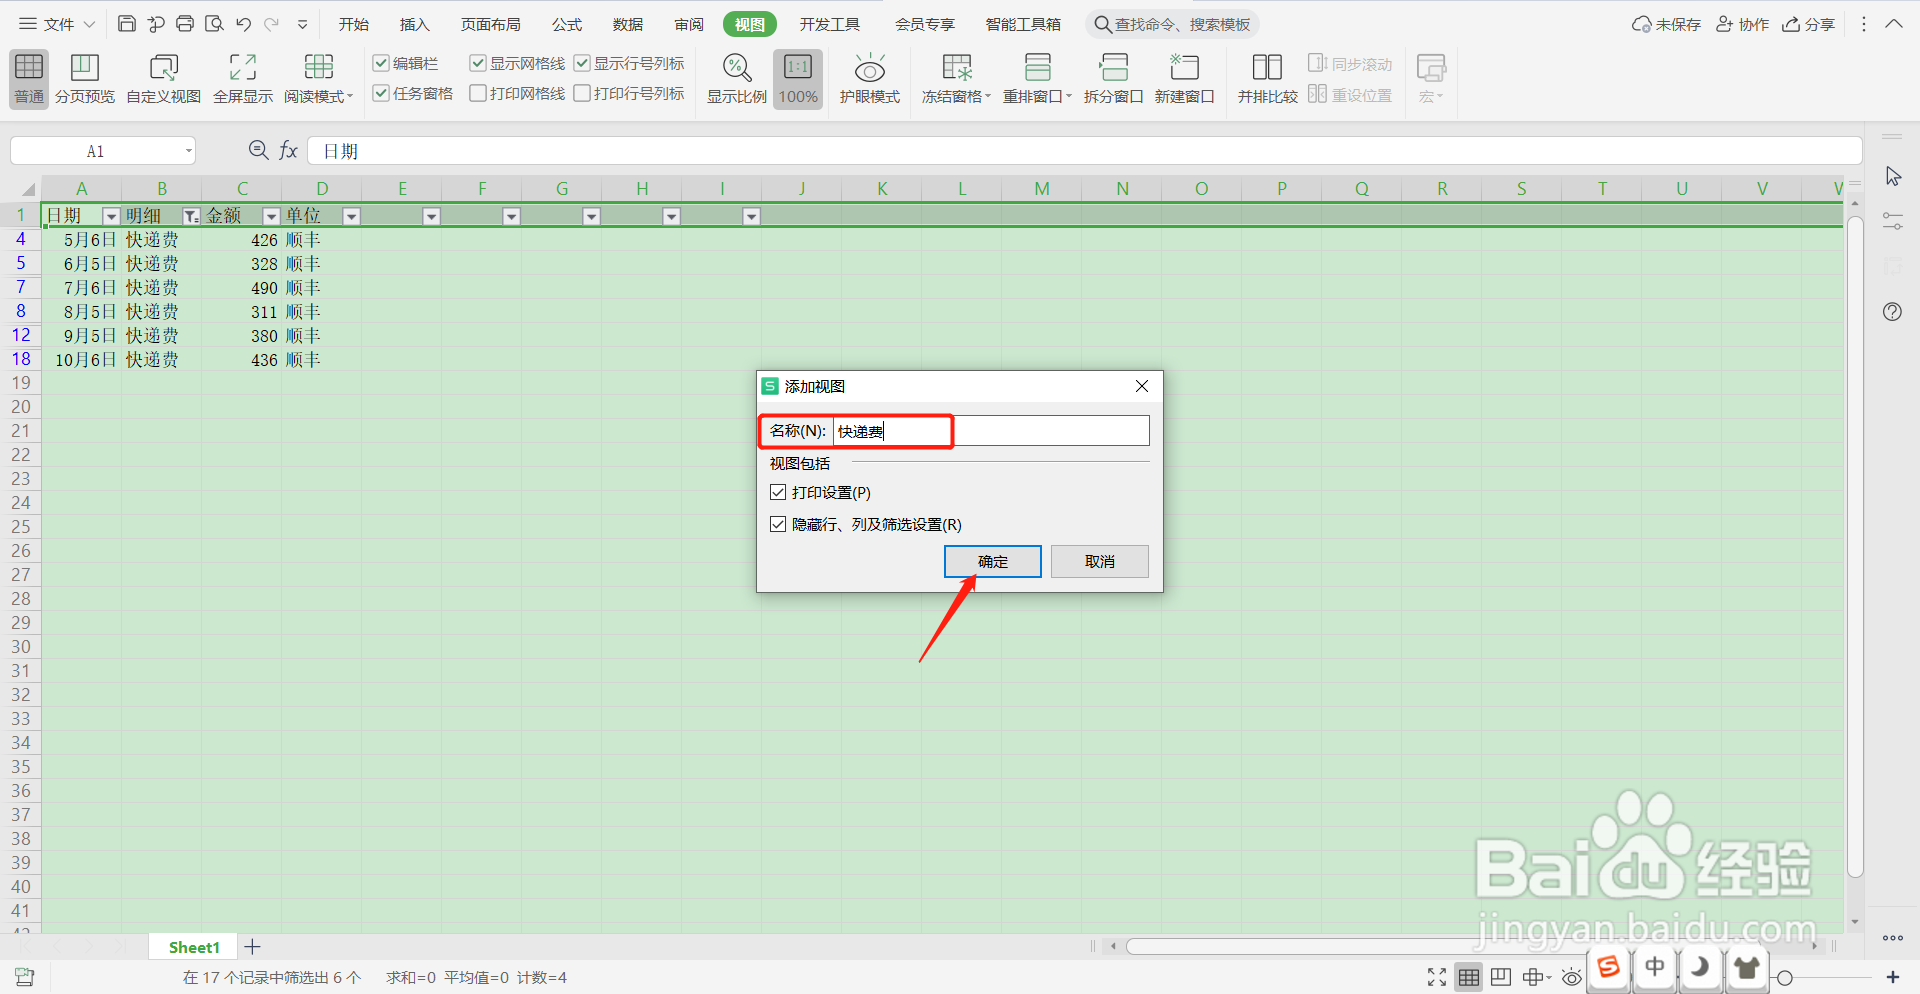Viewport: 1920px width, 994px height.
Task: Click the 协作 collaborate button
Action: tap(1742, 24)
